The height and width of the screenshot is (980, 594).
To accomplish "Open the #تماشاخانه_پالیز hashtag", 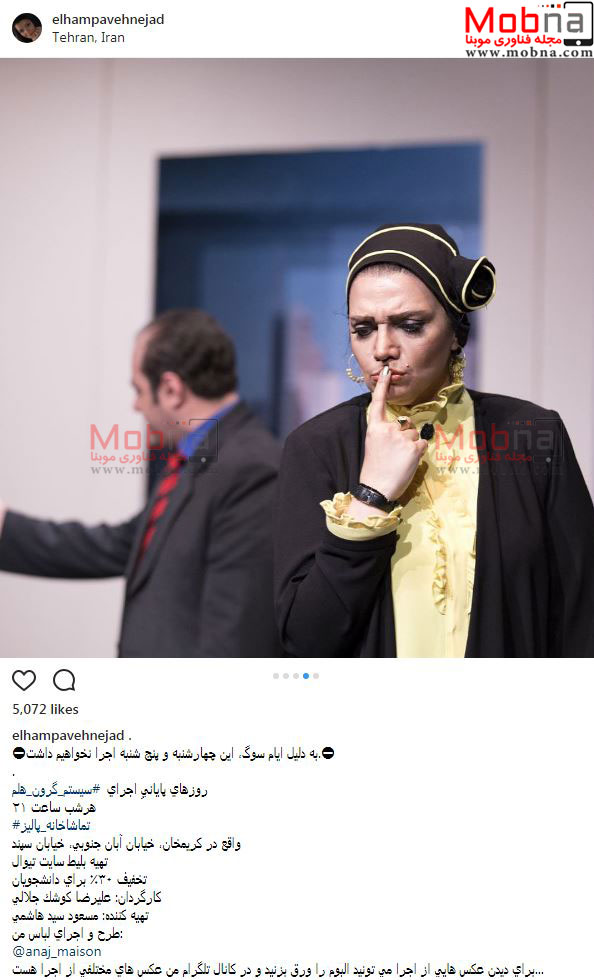I will 51,826.
